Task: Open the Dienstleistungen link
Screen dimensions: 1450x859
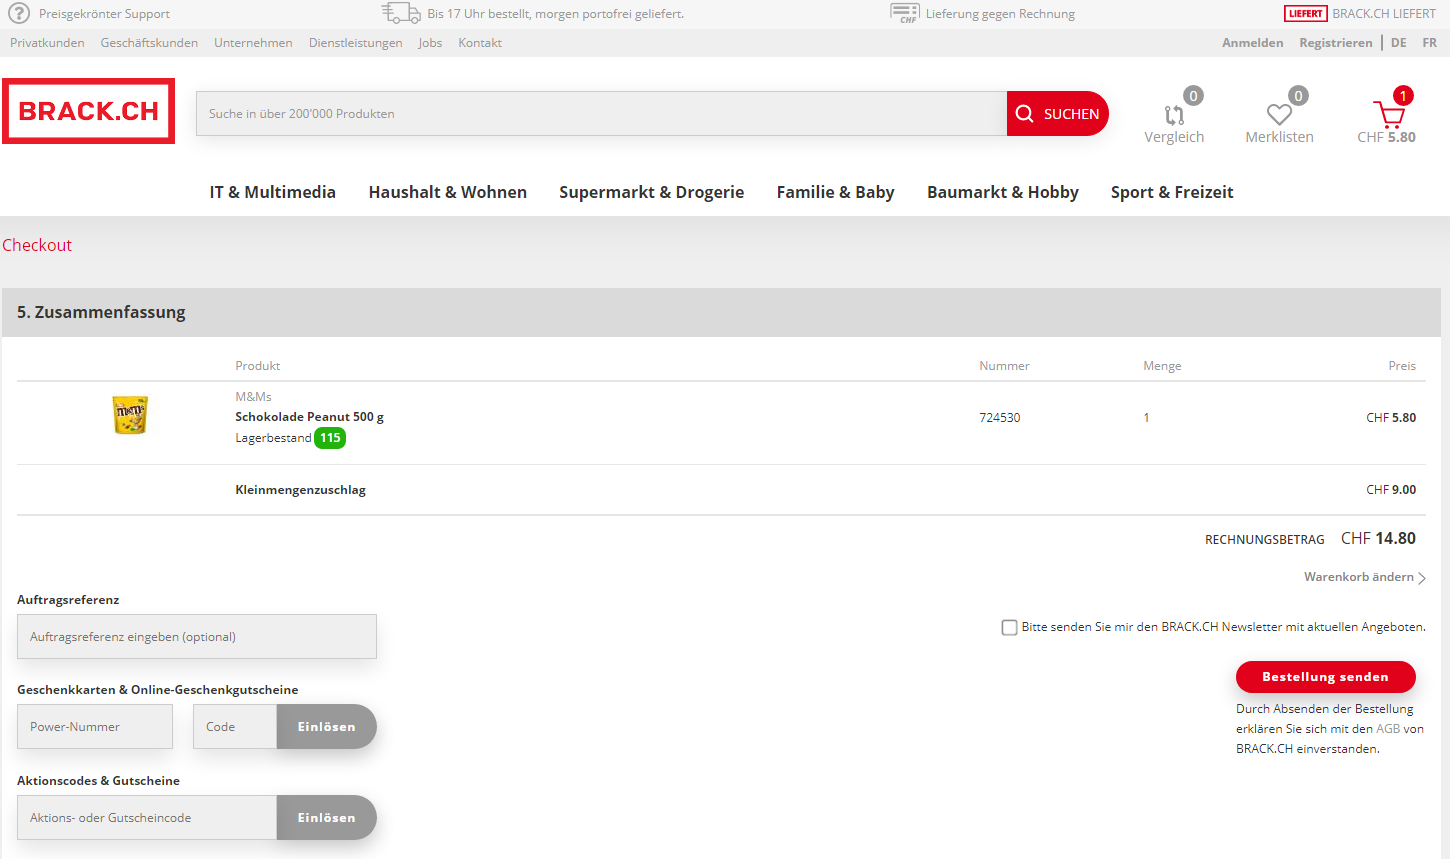Action: click(x=355, y=43)
